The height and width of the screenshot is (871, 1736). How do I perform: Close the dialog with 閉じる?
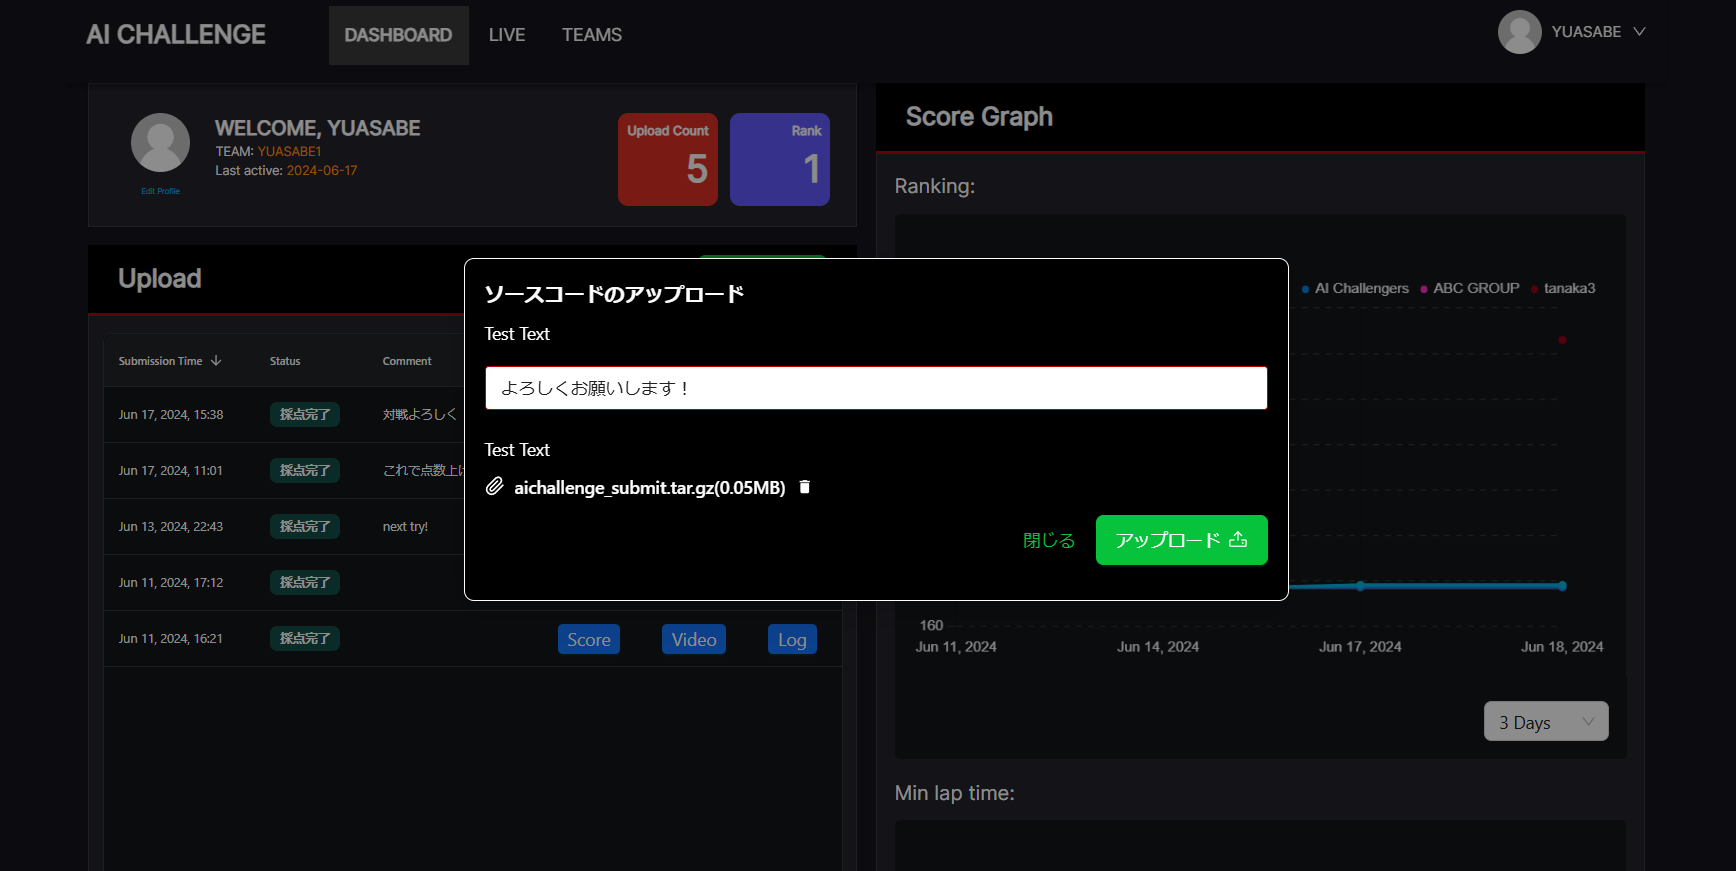point(1048,540)
